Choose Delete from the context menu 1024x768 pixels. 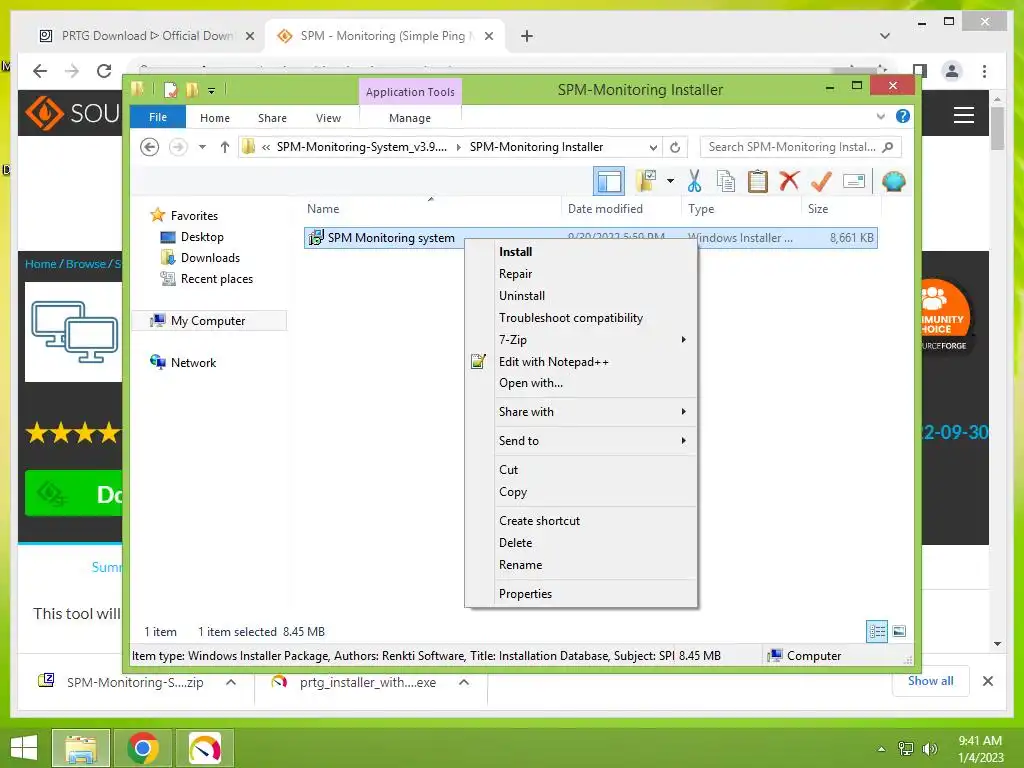click(x=581, y=543)
